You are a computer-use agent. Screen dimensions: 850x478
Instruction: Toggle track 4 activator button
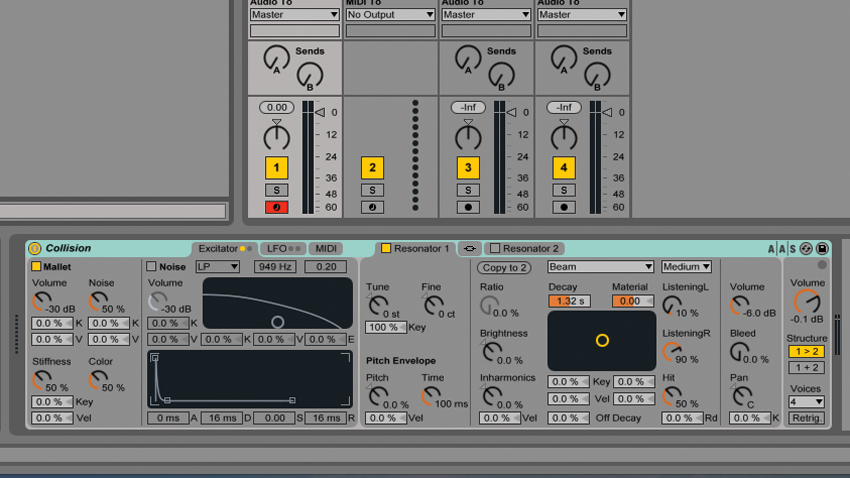point(564,168)
